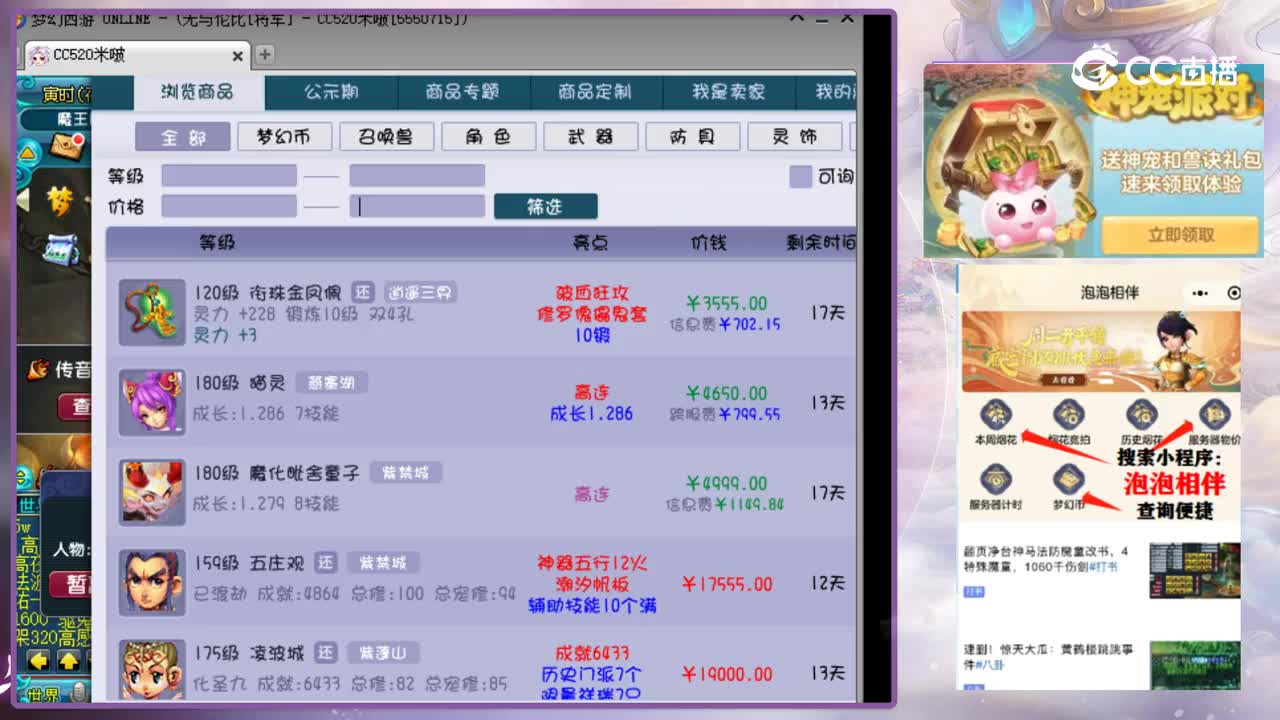This screenshot has height=720, width=1280.
Task: Open the 神马法防魔童 article thumbnail
Action: tap(1195, 571)
